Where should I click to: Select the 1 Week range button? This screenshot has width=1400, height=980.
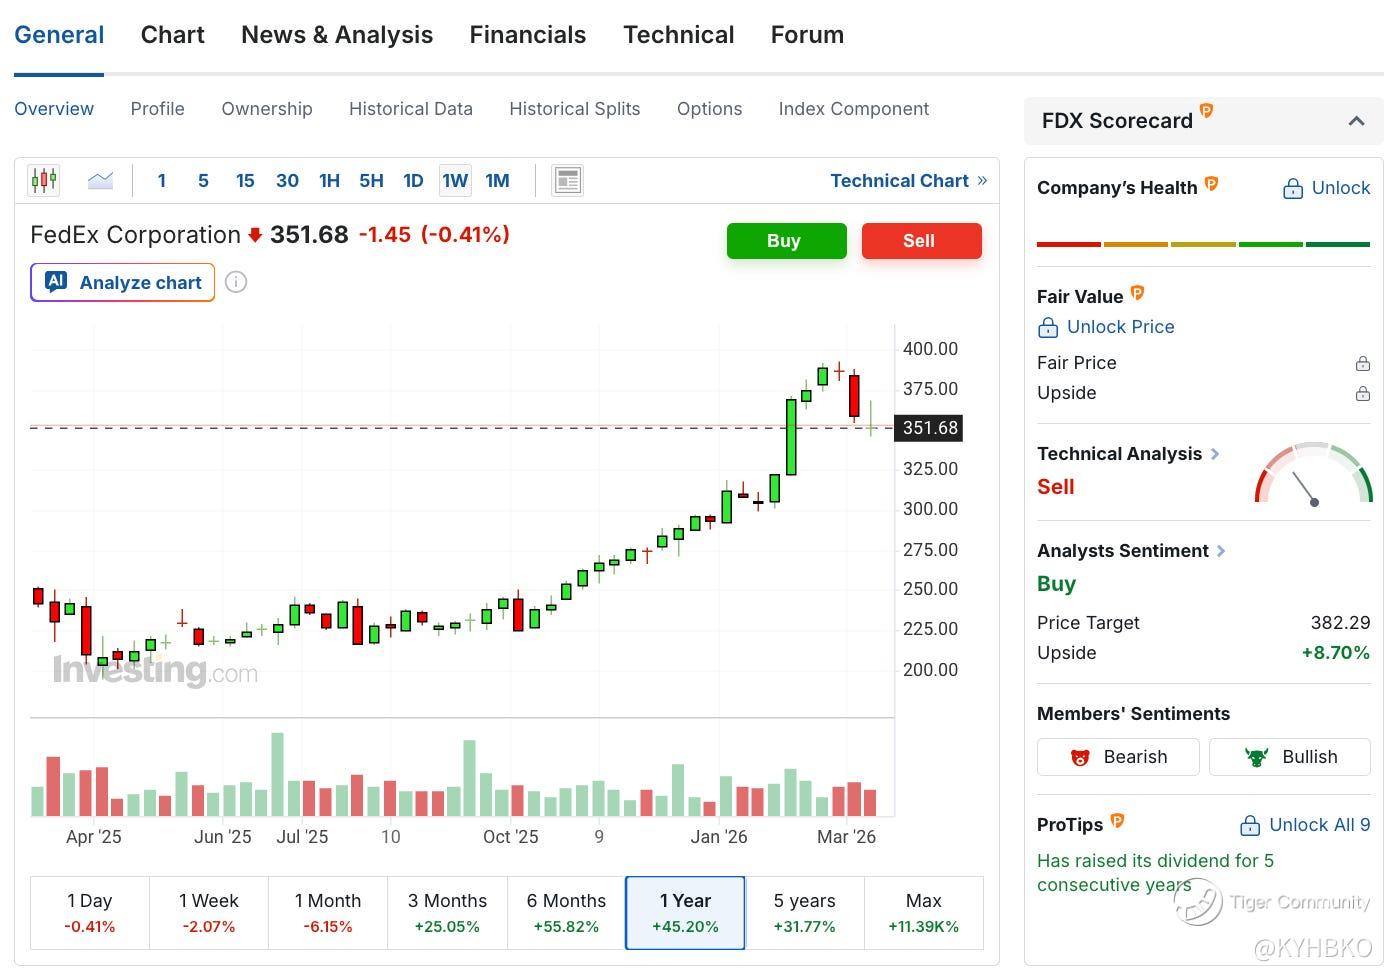tap(209, 913)
